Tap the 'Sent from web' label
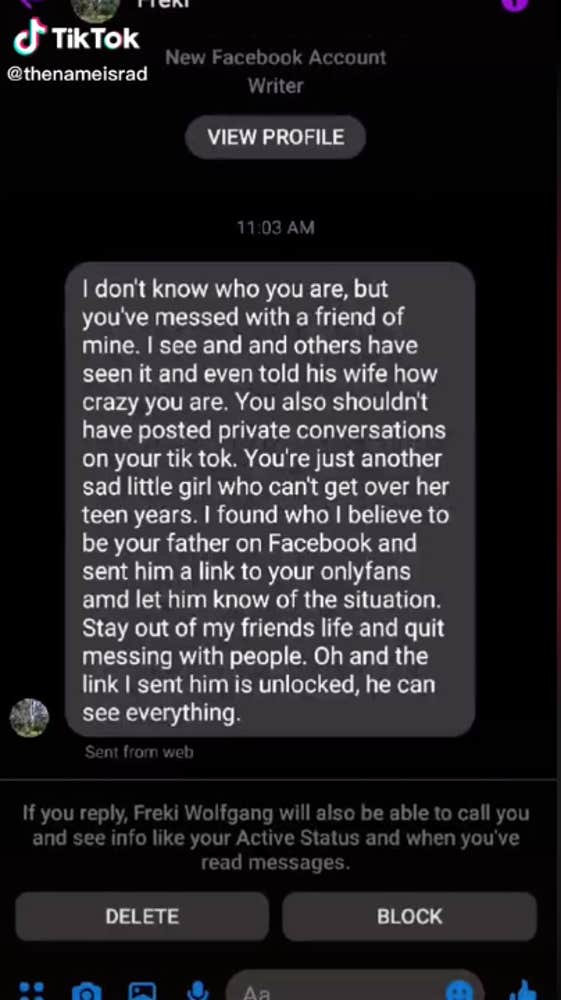Screen dimensions: 561x1000 click(x=139, y=752)
